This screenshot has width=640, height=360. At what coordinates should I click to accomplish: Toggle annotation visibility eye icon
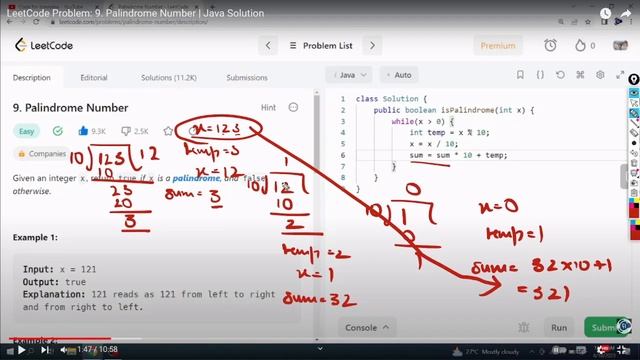(x=633, y=93)
